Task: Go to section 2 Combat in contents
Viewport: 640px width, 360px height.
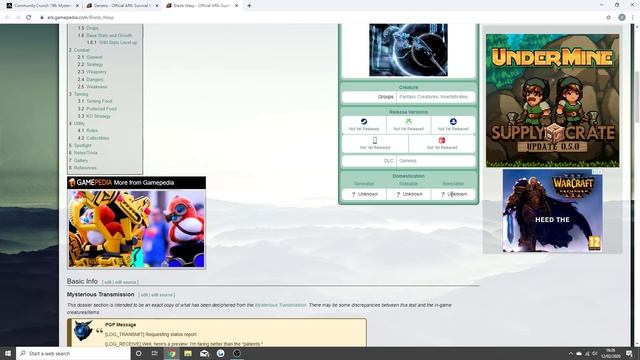Action: point(79,50)
